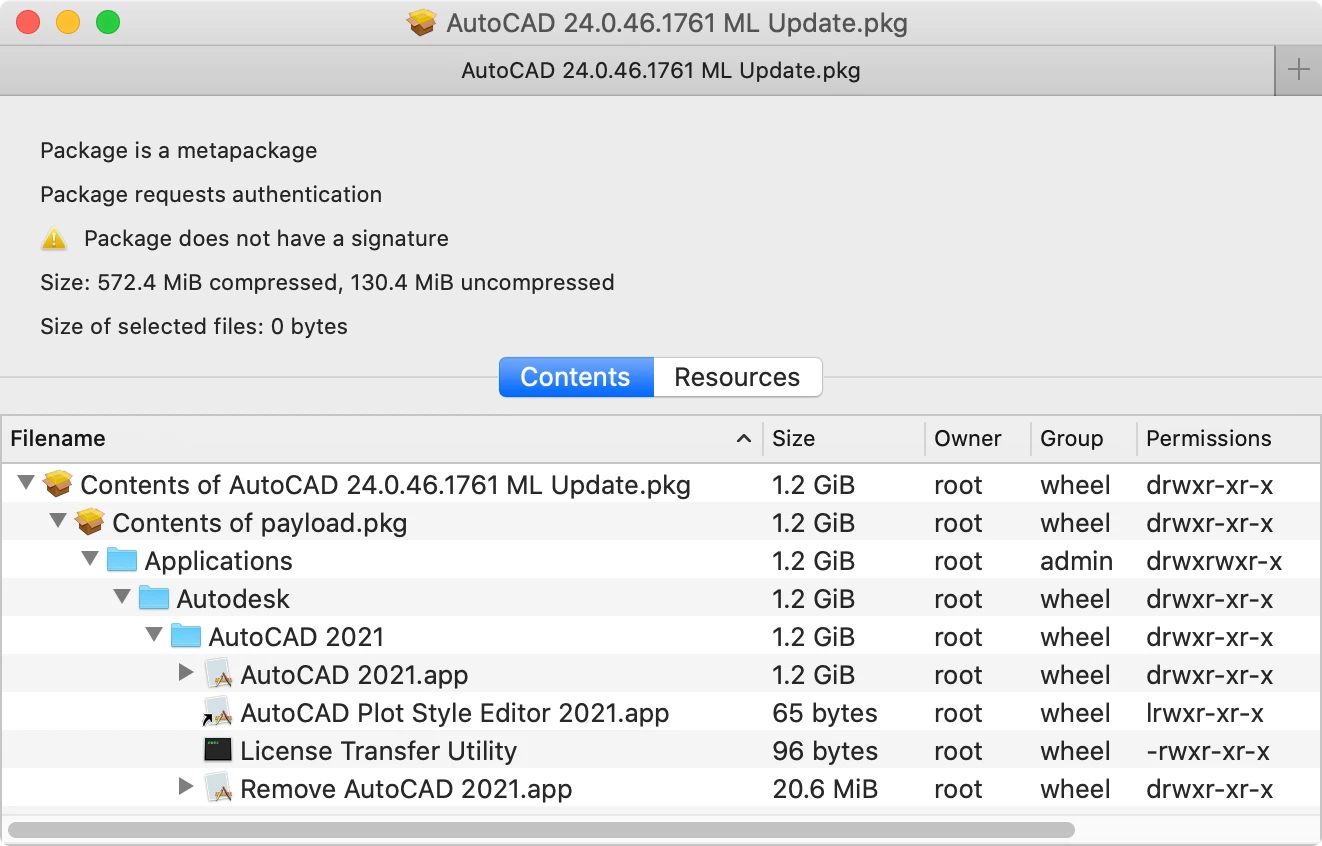
Task: Sort by the Group column header
Action: pyautogui.click(x=1084, y=438)
